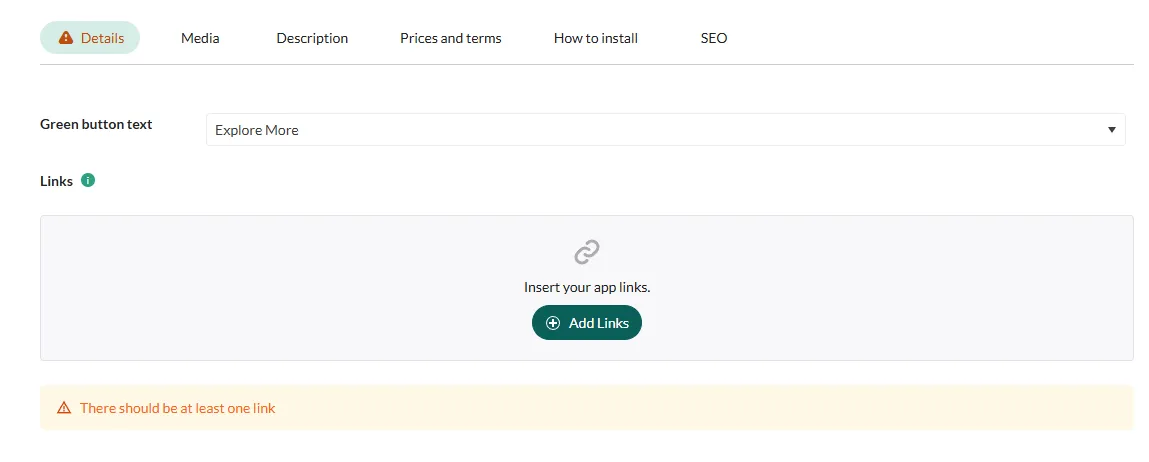The width and height of the screenshot is (1149, 462).
Task: Click the warning icon on Details tab
Action: pos(66,38)
